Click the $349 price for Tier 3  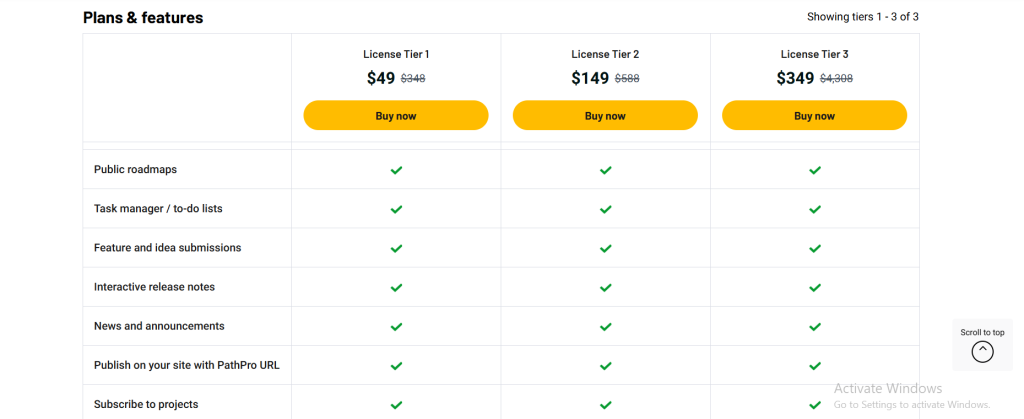[x=796, y=78]
